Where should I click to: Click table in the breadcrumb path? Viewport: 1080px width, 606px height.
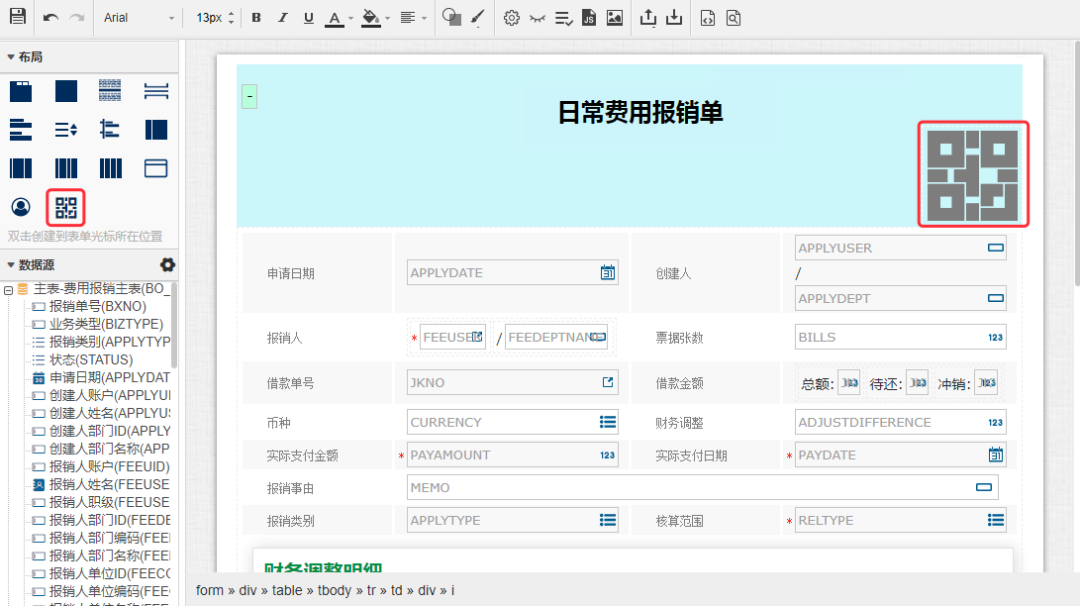click(x=287, y=590)
